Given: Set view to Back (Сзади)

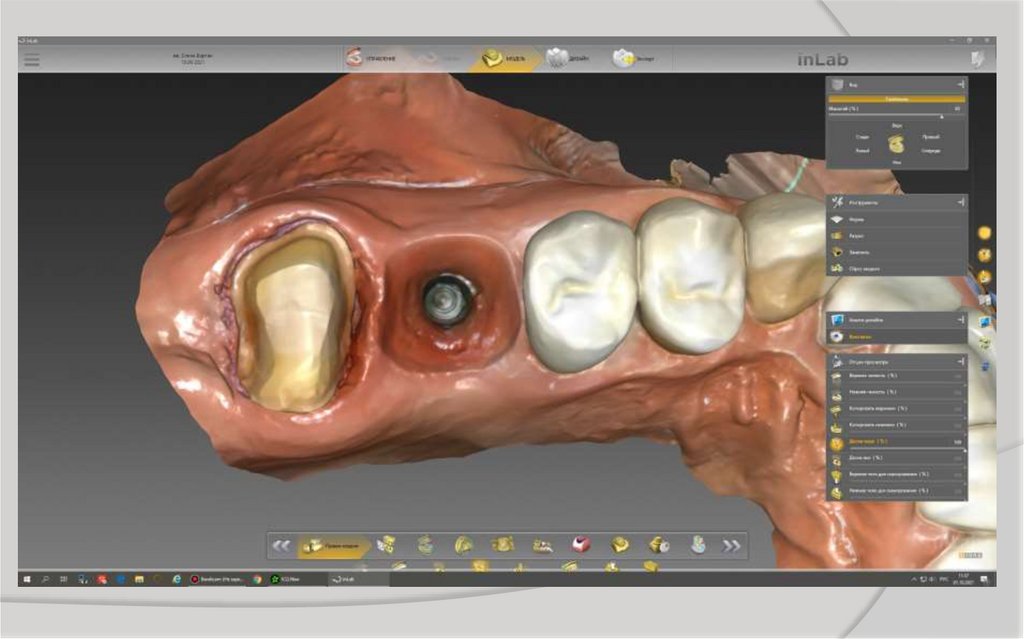Looking at the screenshot, I should pyautogui.click(x=862, y=137).
